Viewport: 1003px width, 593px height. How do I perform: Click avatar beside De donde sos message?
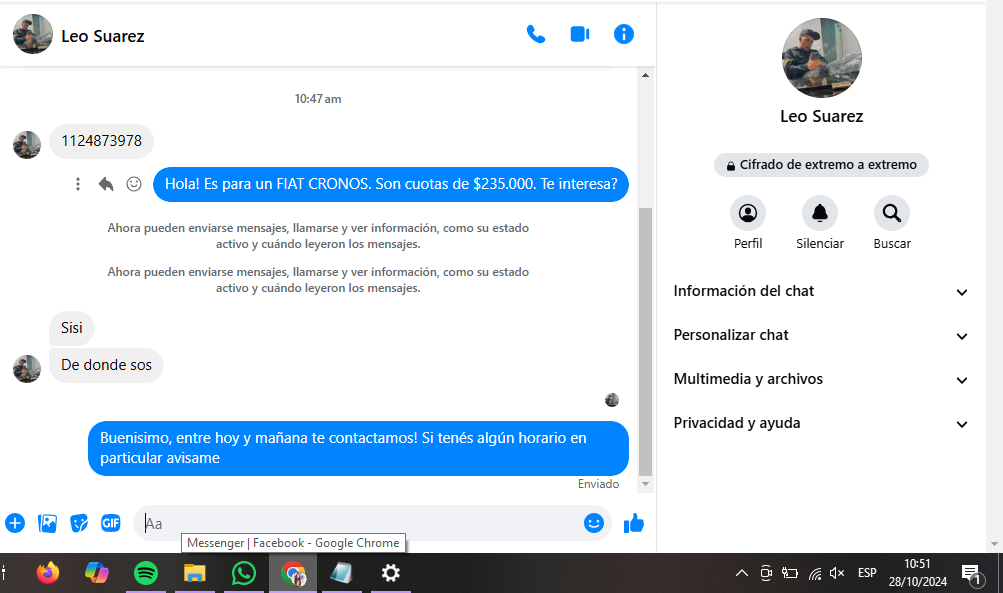27,369
